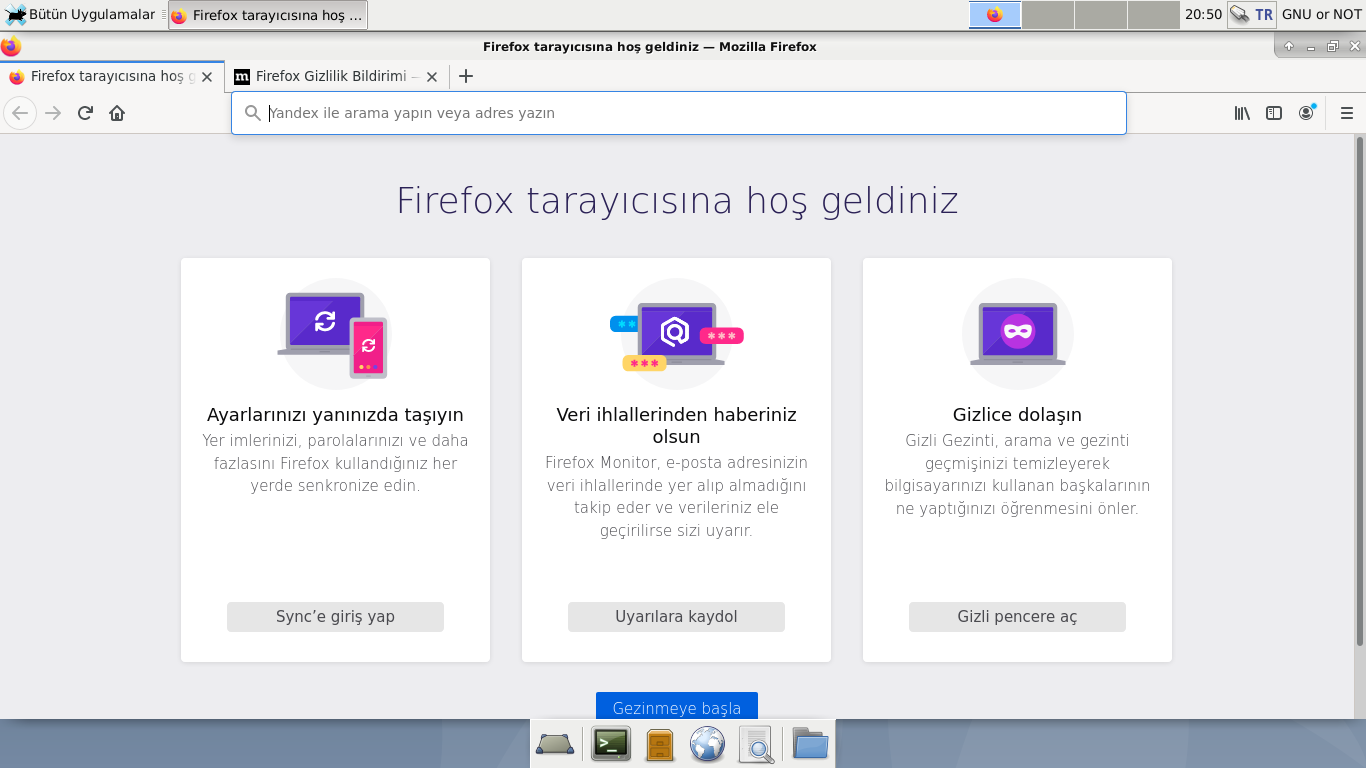Open a private window with "Gizli pencere aç"
The width and height of the screenshot is (1366, 768).
pyautogui.click(x=1017, y=617)
